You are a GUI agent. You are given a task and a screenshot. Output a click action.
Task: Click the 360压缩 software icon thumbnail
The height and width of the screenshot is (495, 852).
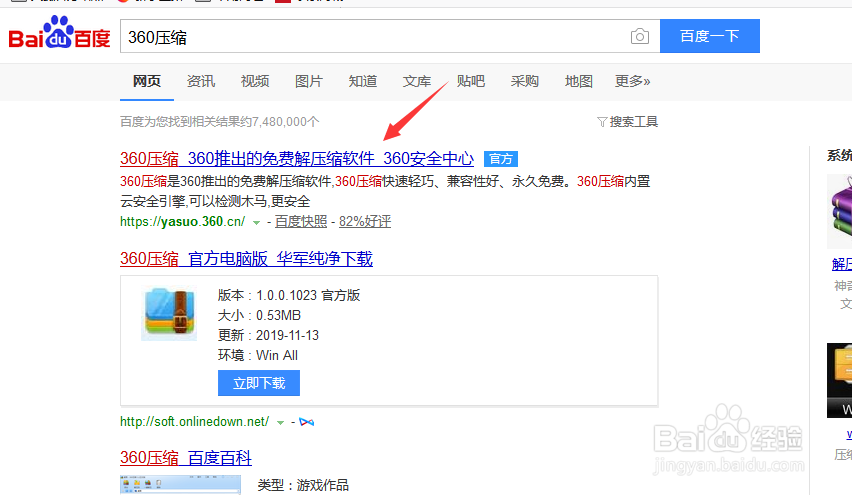[x=169, y=314]
